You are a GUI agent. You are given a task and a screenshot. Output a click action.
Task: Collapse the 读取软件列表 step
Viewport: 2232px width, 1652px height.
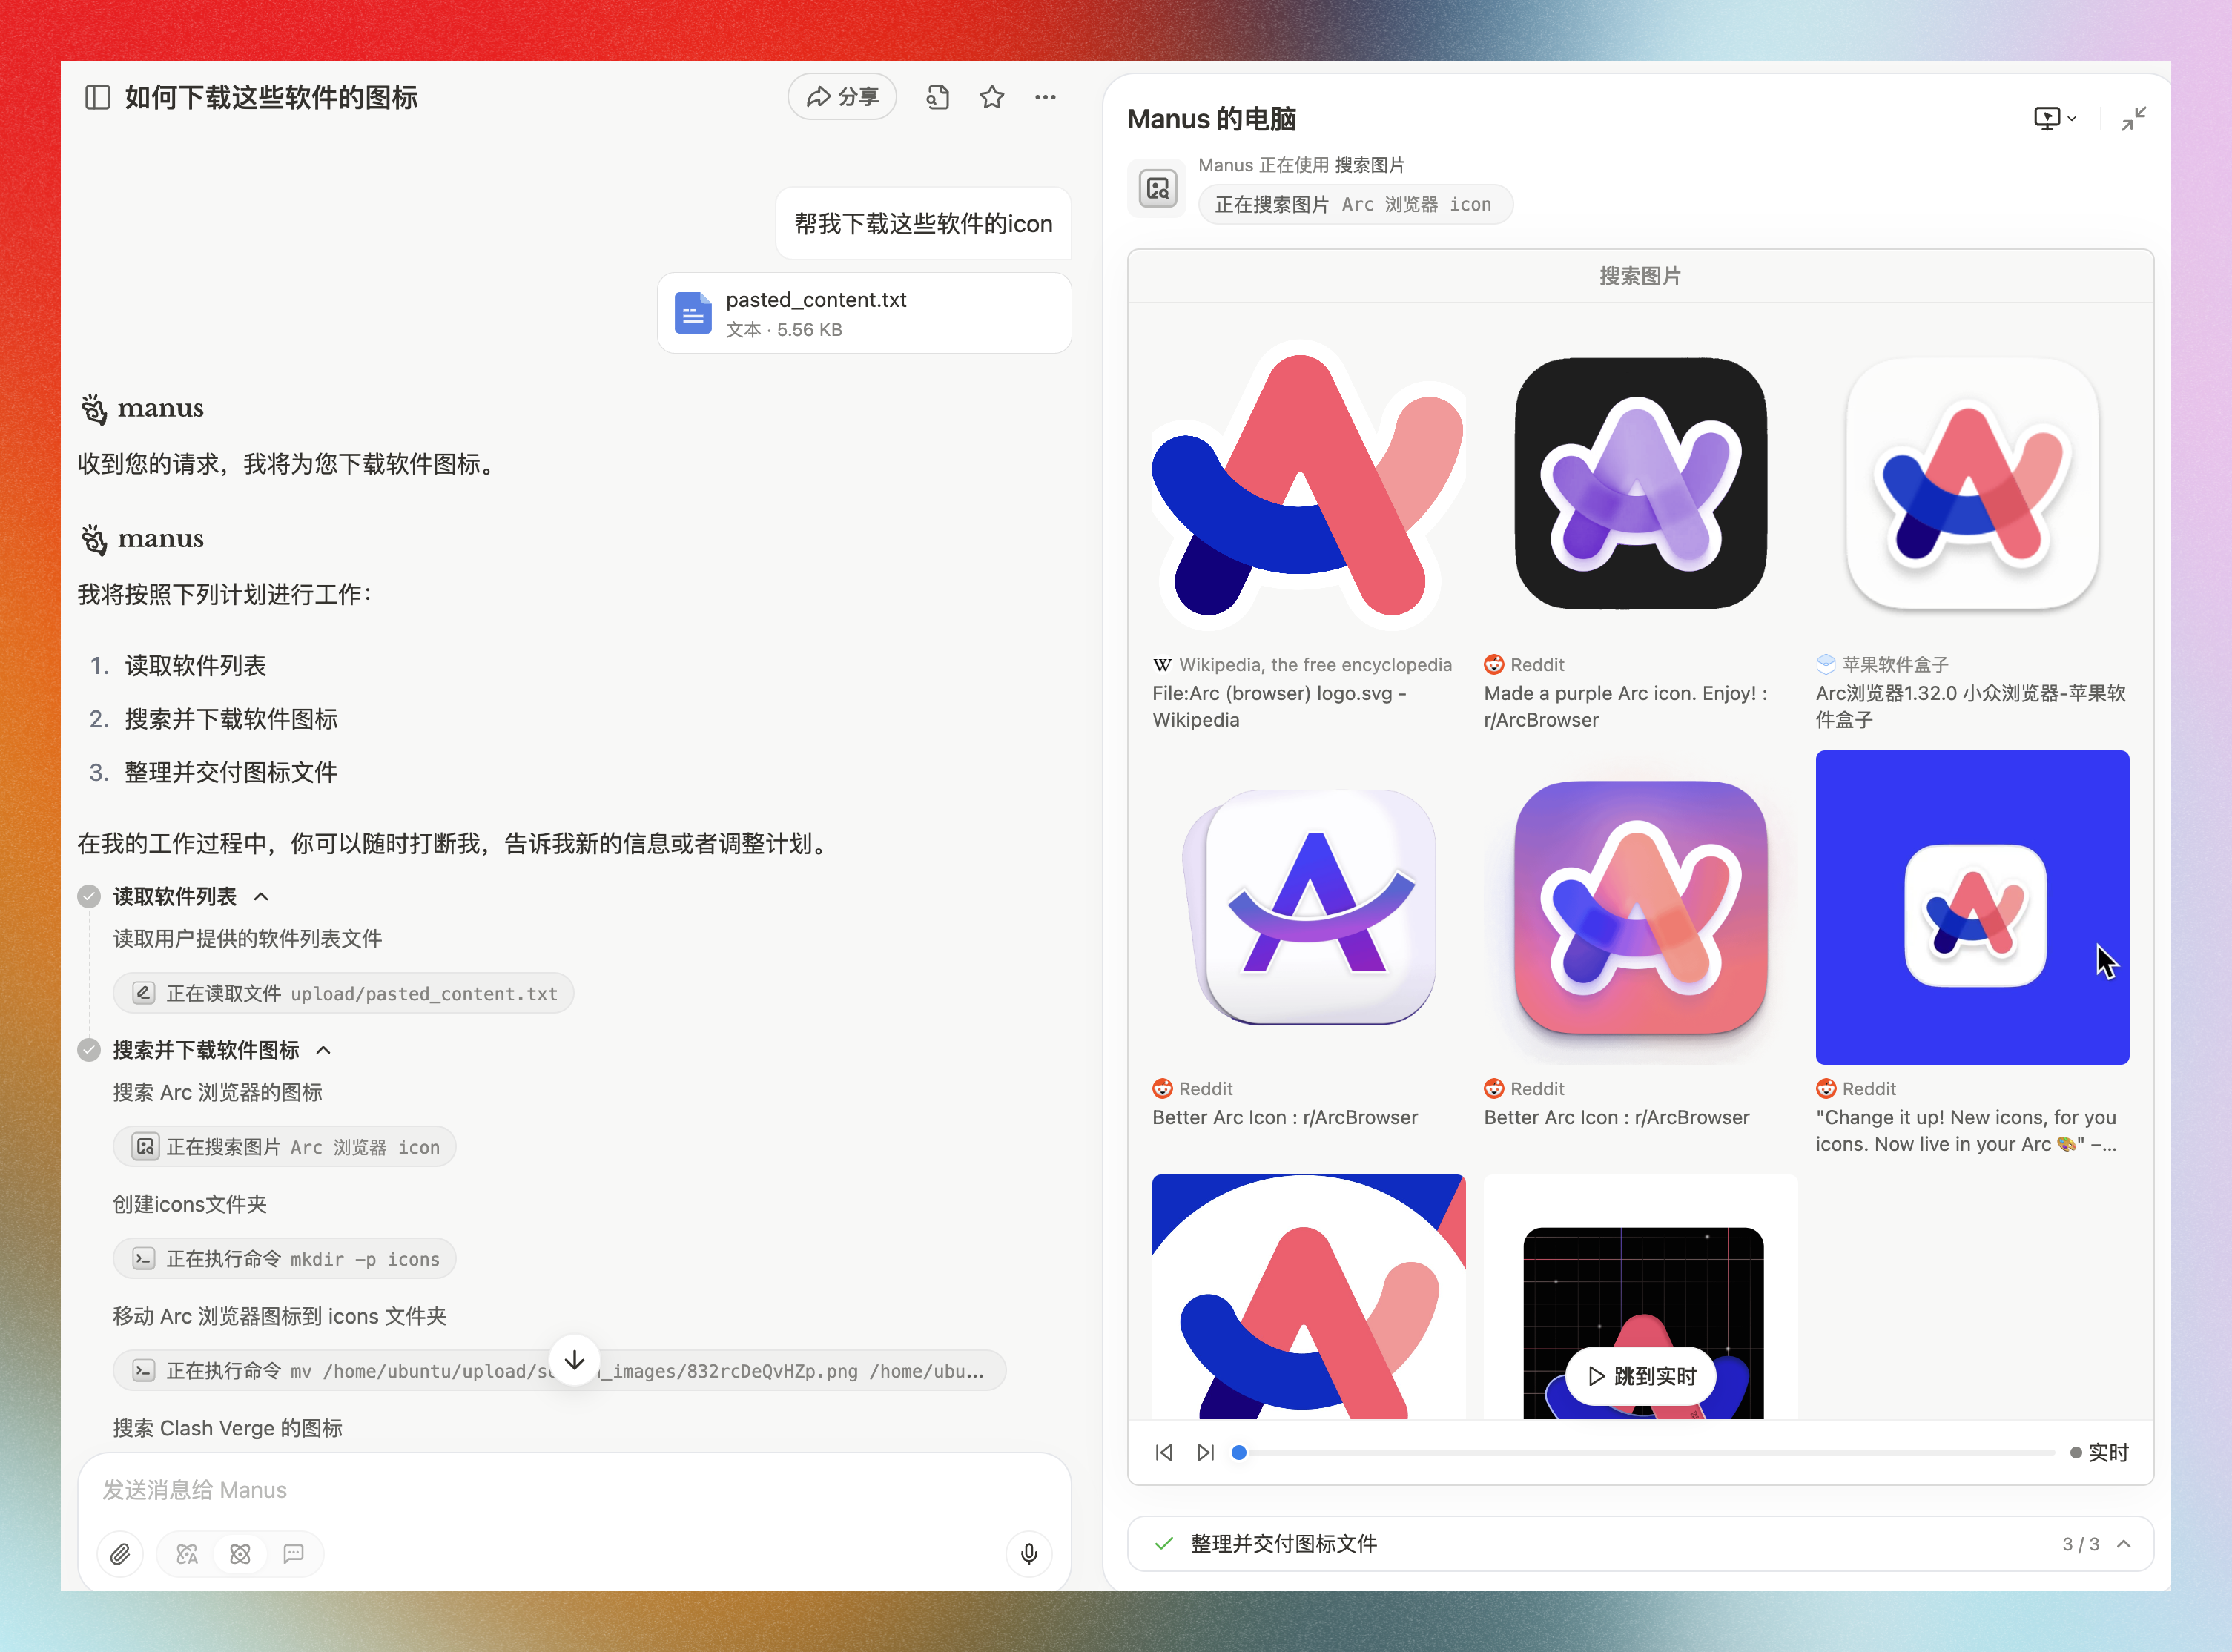pyautogui.click(x=261, y=897)
